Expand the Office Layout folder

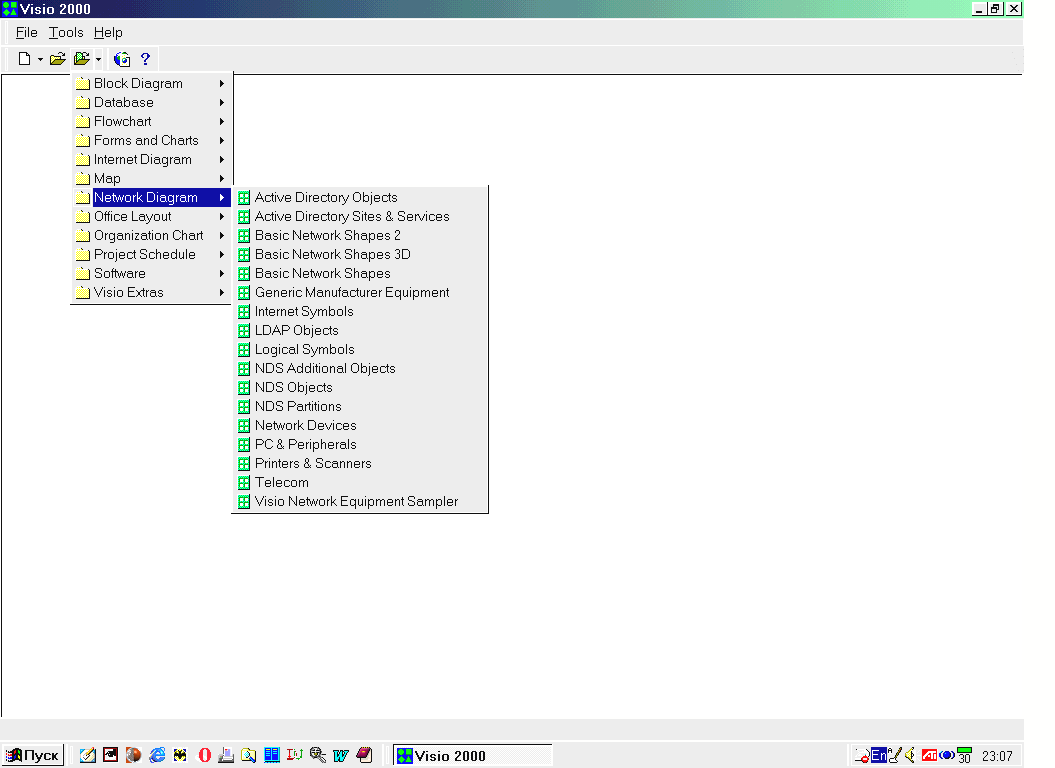(x=151, y=216)
